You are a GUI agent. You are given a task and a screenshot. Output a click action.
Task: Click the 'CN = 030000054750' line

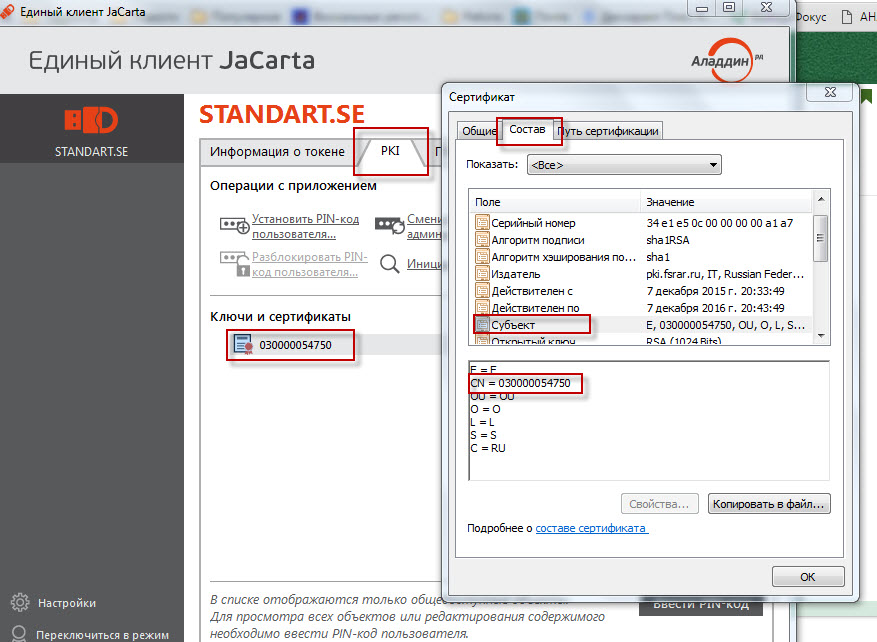pos(520,383)
